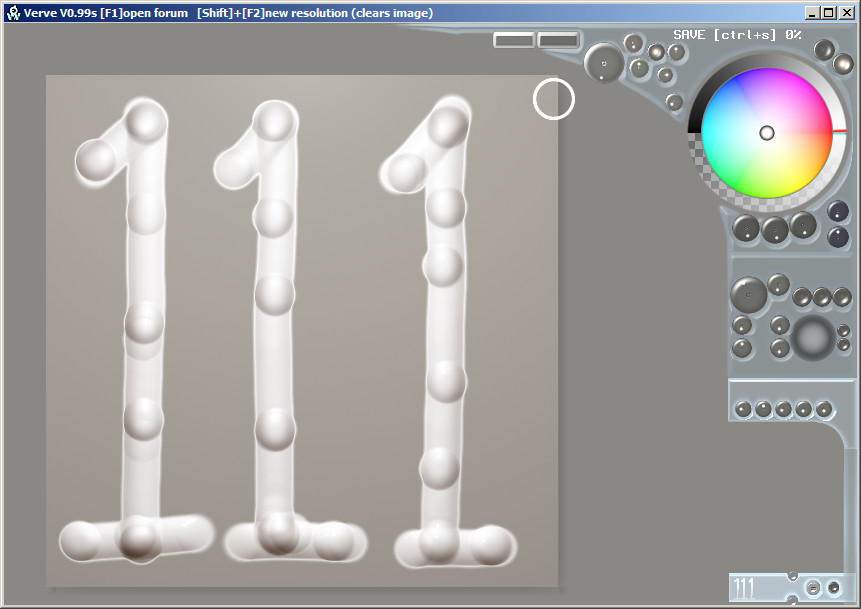Click the knob marked with an equals sign

813,588
